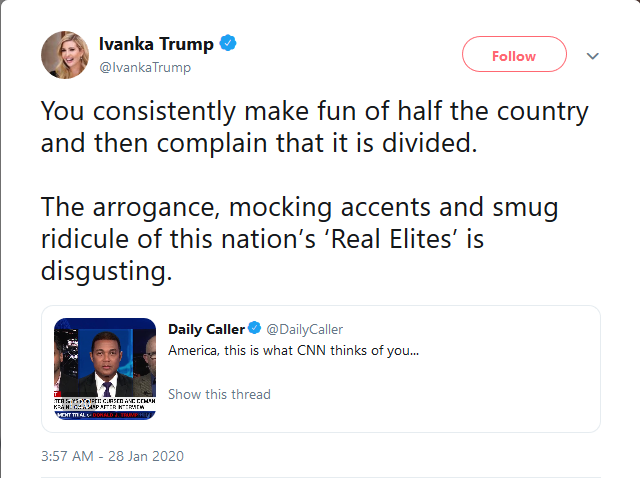The image size is (640, 478).
Task: Click the verified badge beside Daily Caller
Action: 255,330
